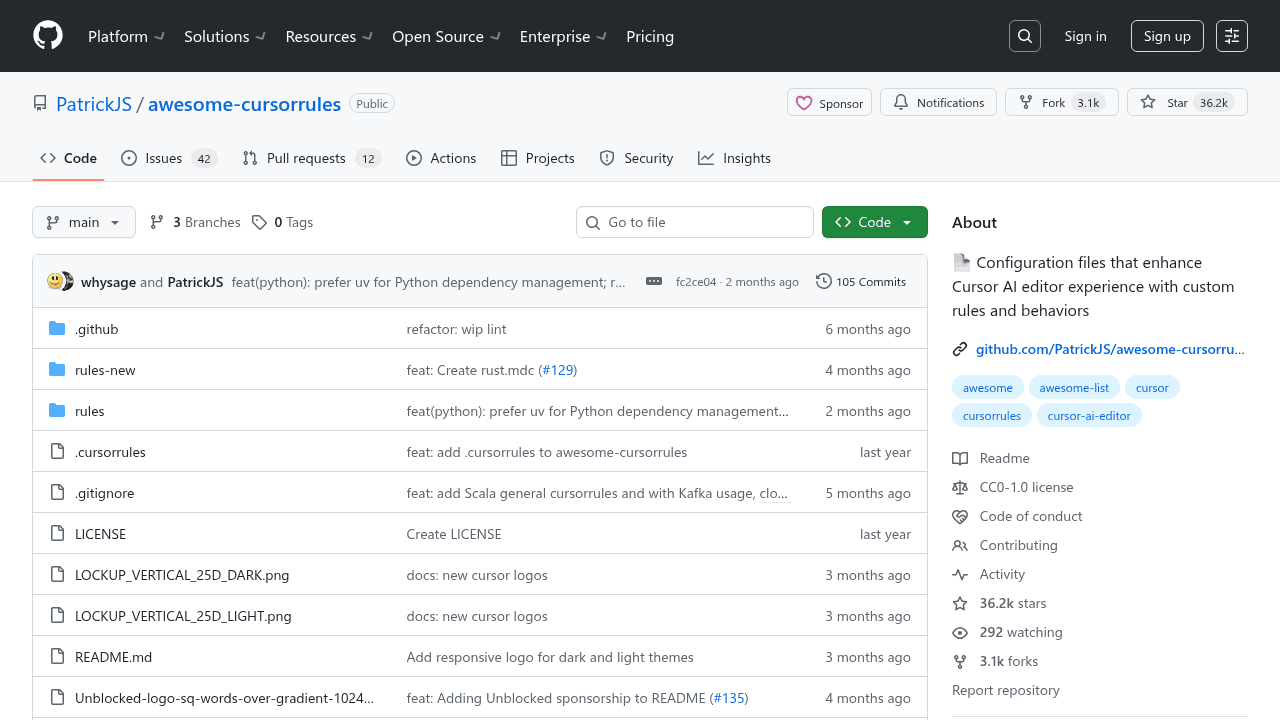
Task: Expand the green Code dropdown
Action: click(874, 221)
